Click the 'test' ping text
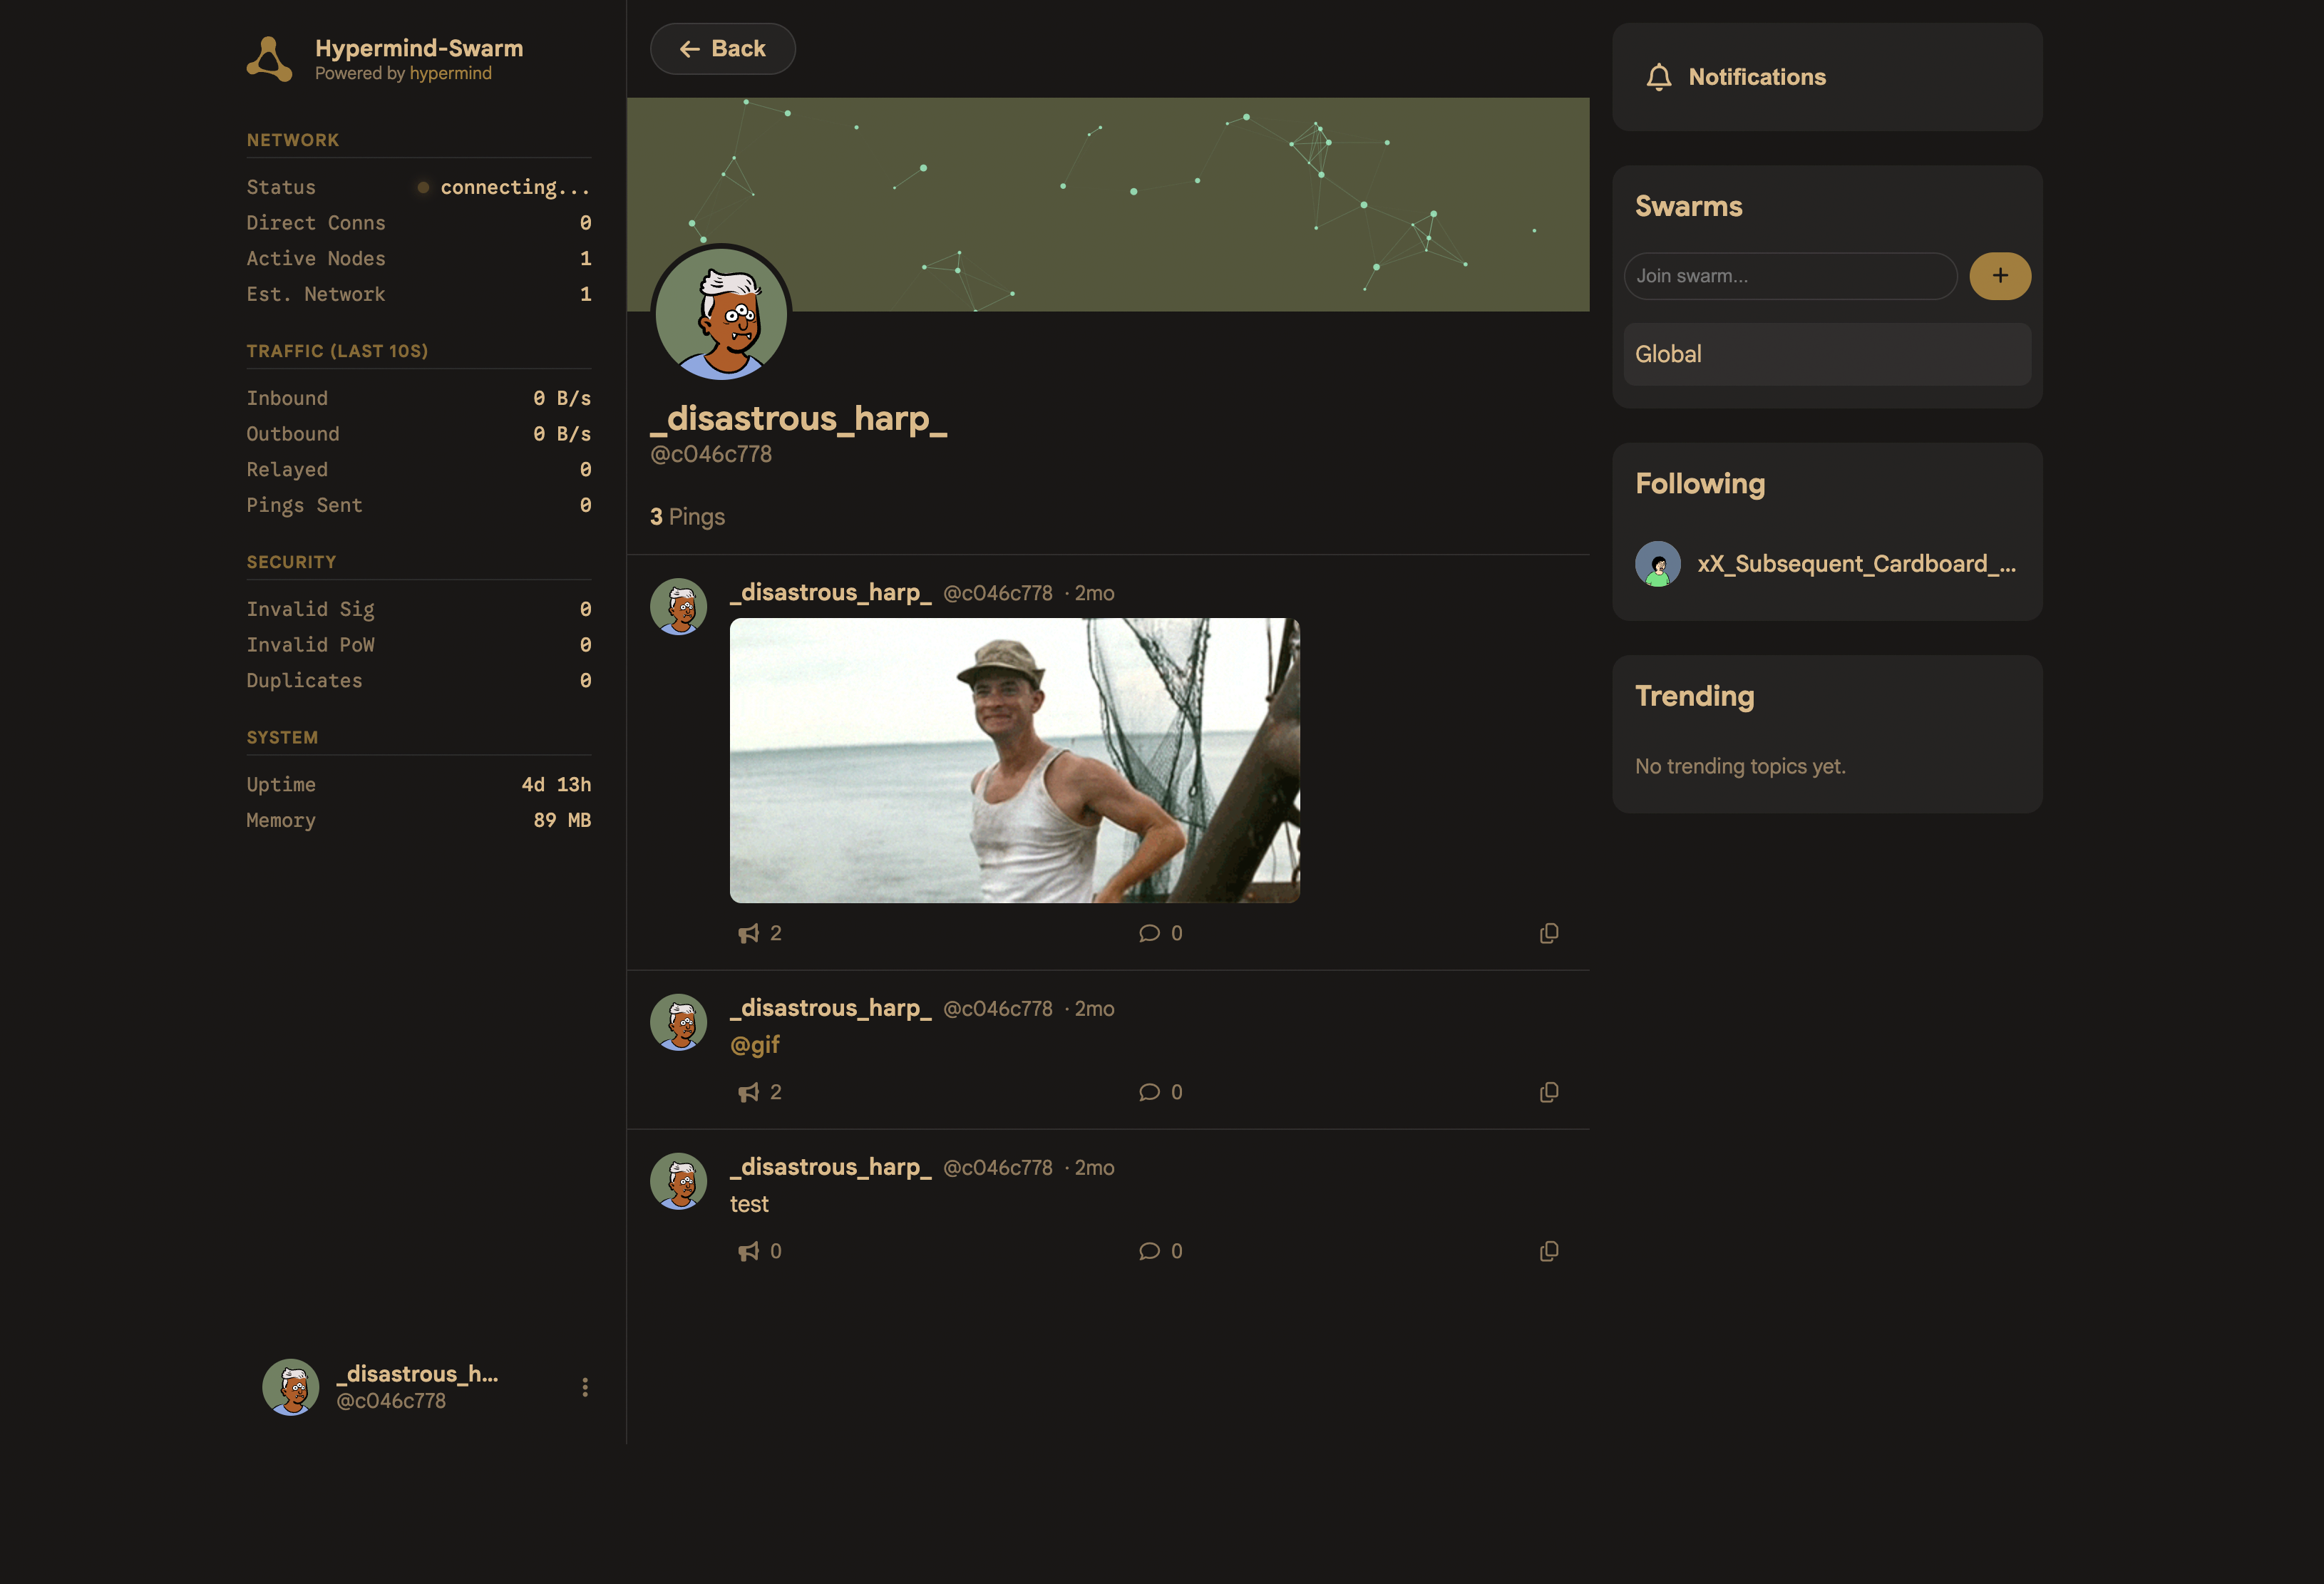Image resolution: width=2324 pixels, height=1584 pixels. pos(749,1204)
